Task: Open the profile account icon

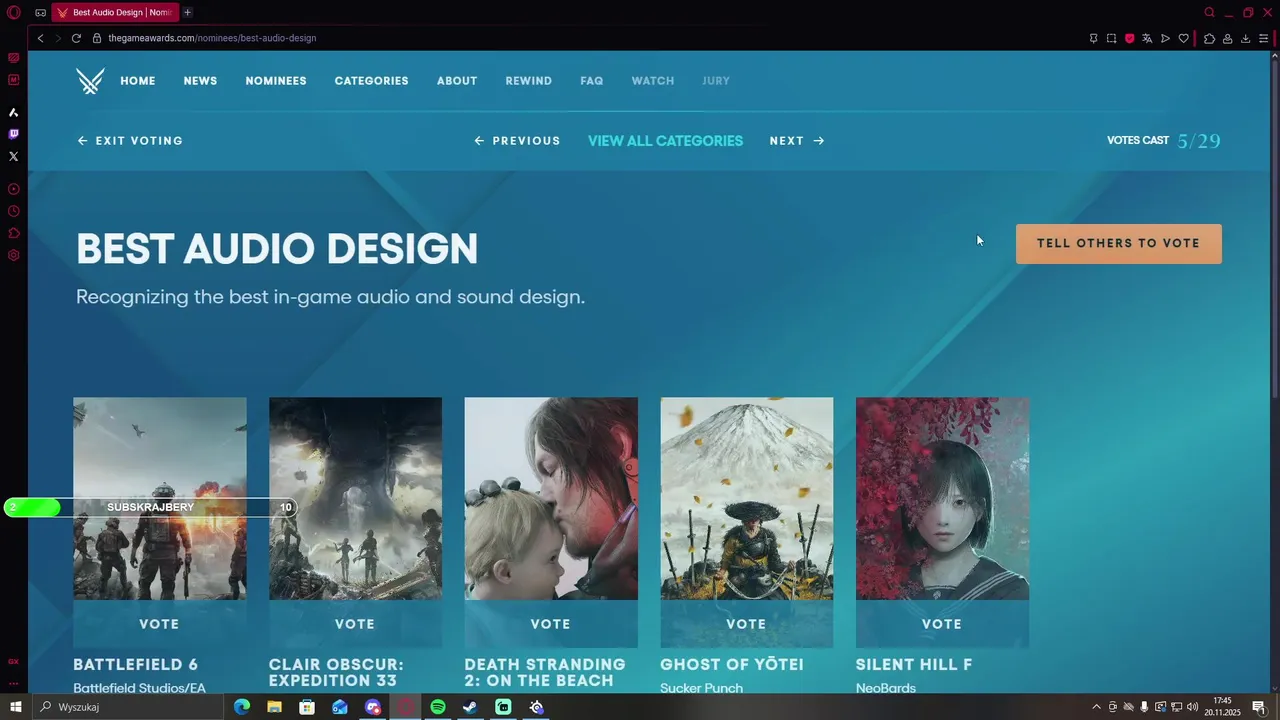Action: point(1227,38)
